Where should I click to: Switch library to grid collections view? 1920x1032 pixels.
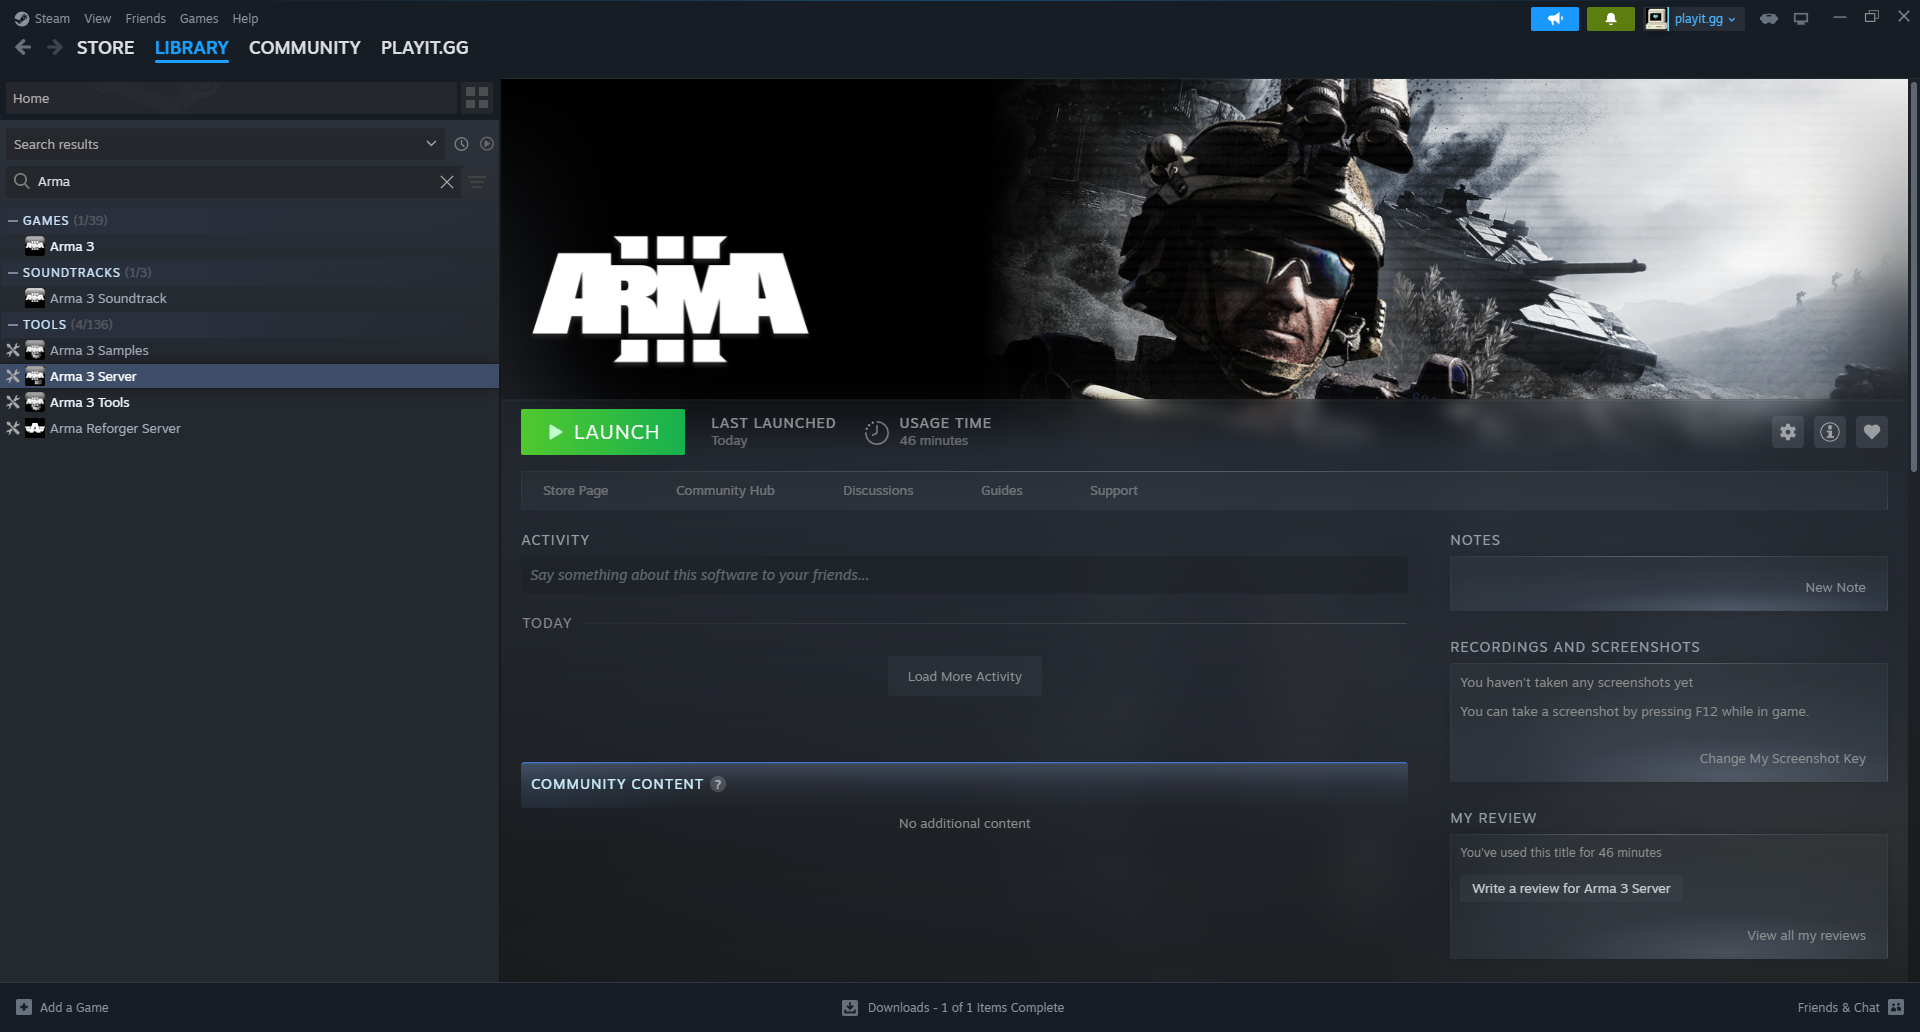coord(477,98)
